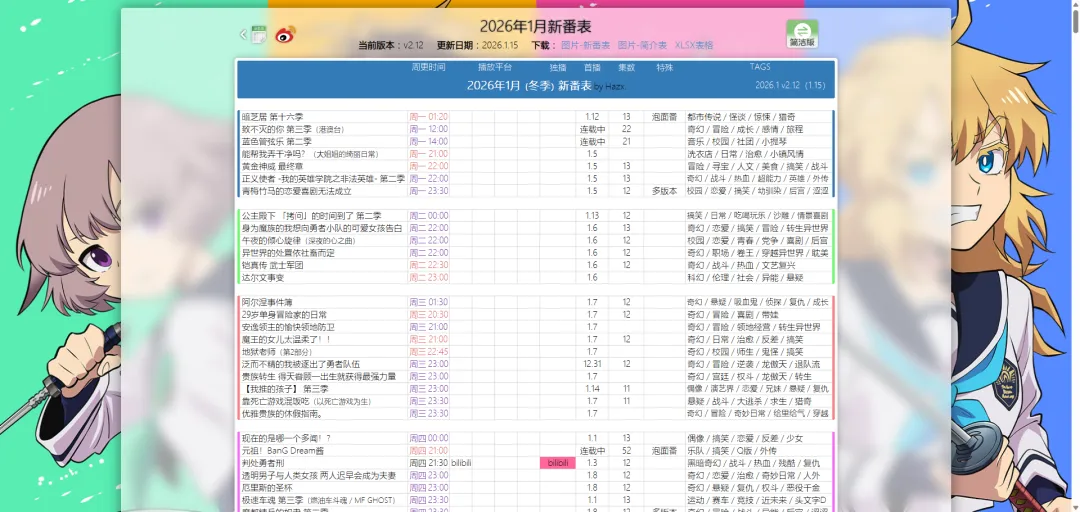Screen dimensions: 1080x512
Task: Select the row title 安逸领主的愉快领地防卫
Action: (x=288, y=327)
